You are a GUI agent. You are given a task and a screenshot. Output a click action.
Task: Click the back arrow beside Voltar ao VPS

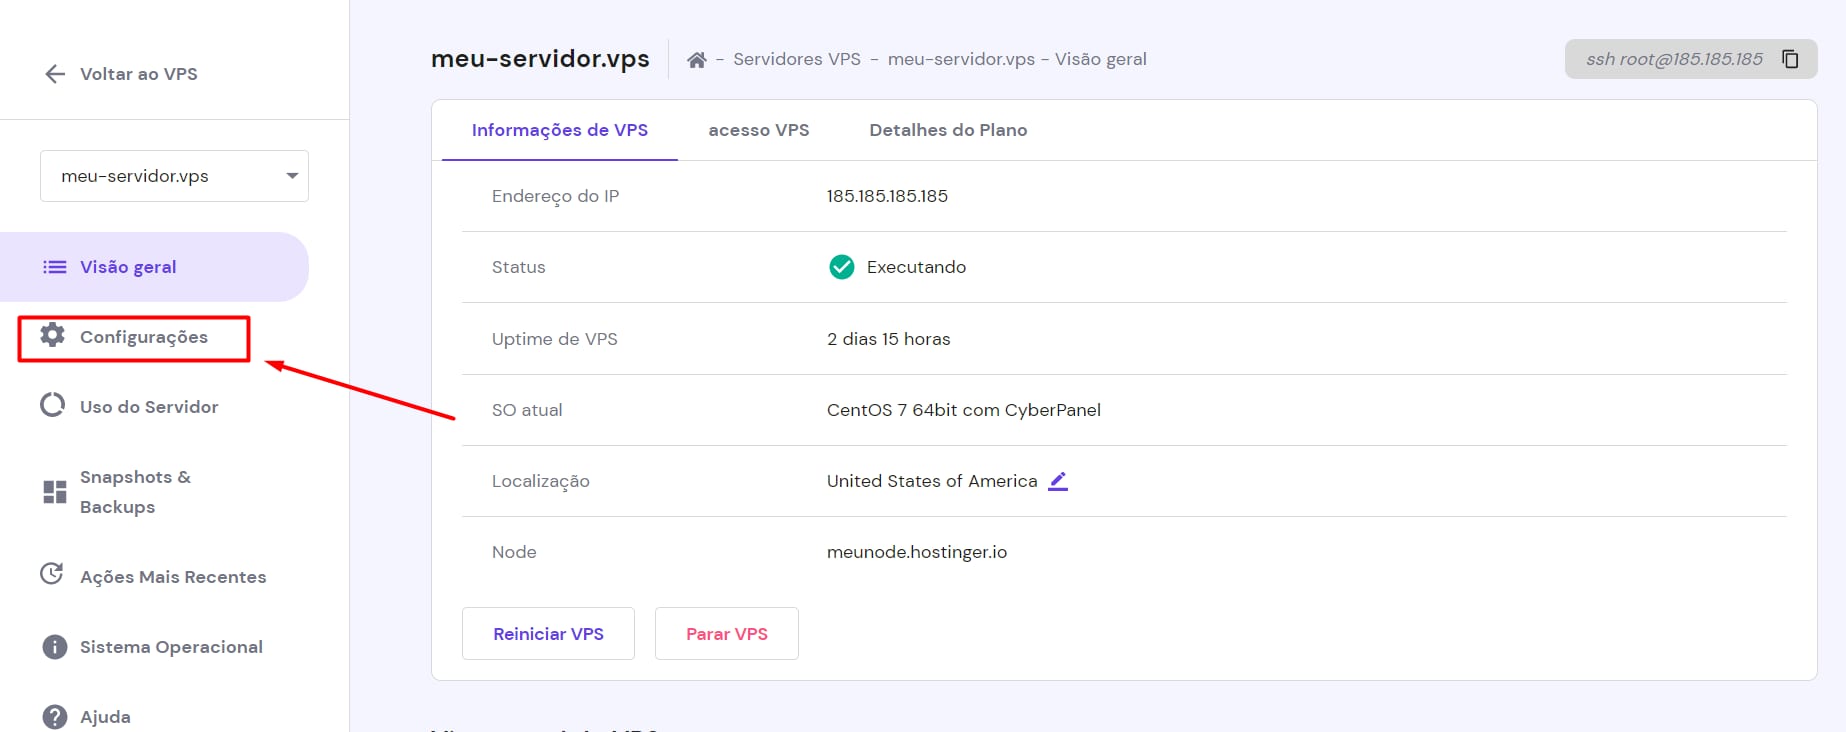55,74
